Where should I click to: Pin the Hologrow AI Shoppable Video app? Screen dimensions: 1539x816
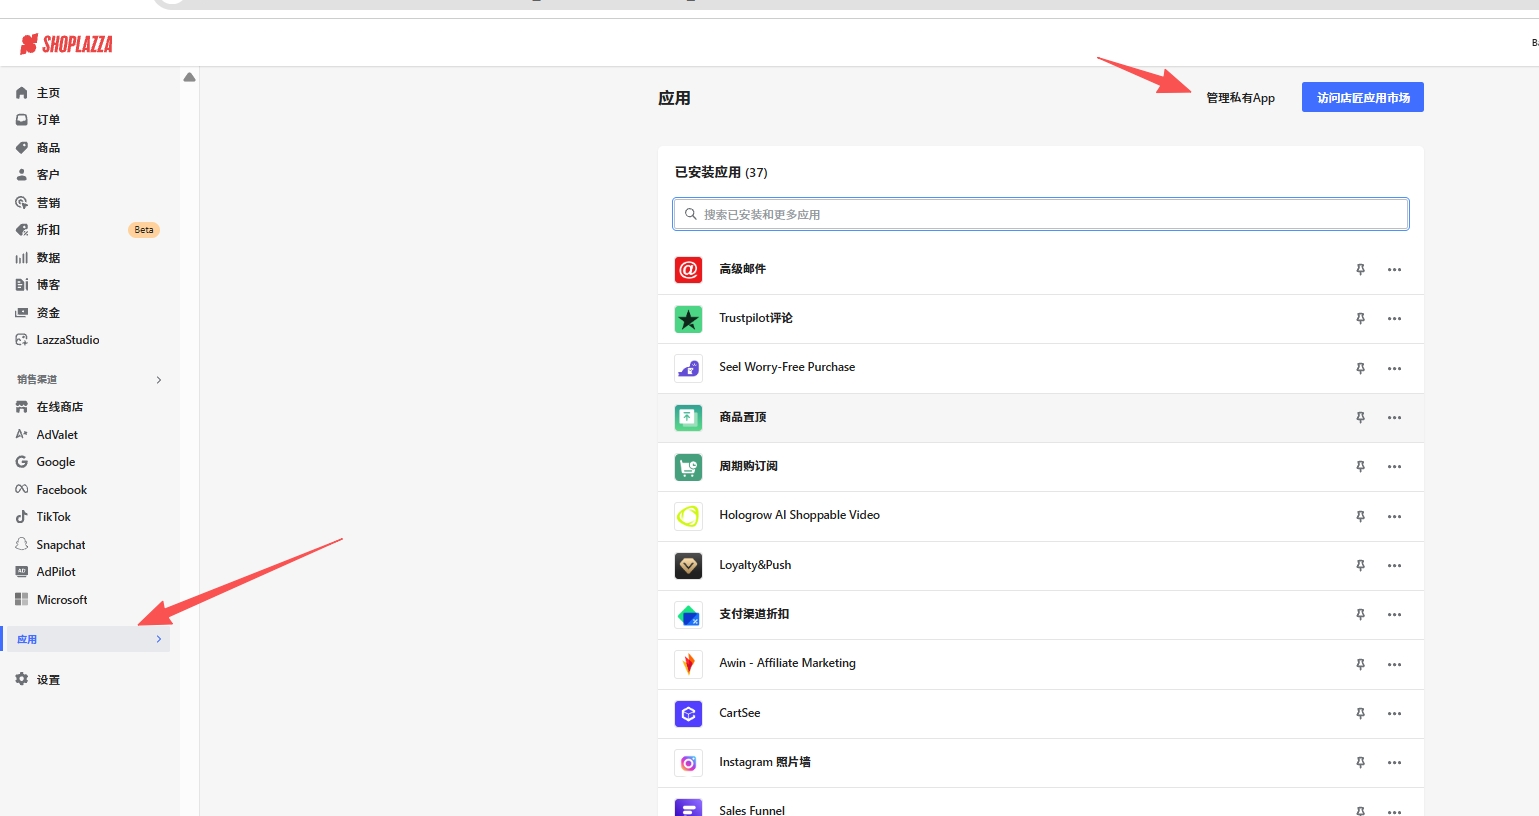[x=1360, y=517]
